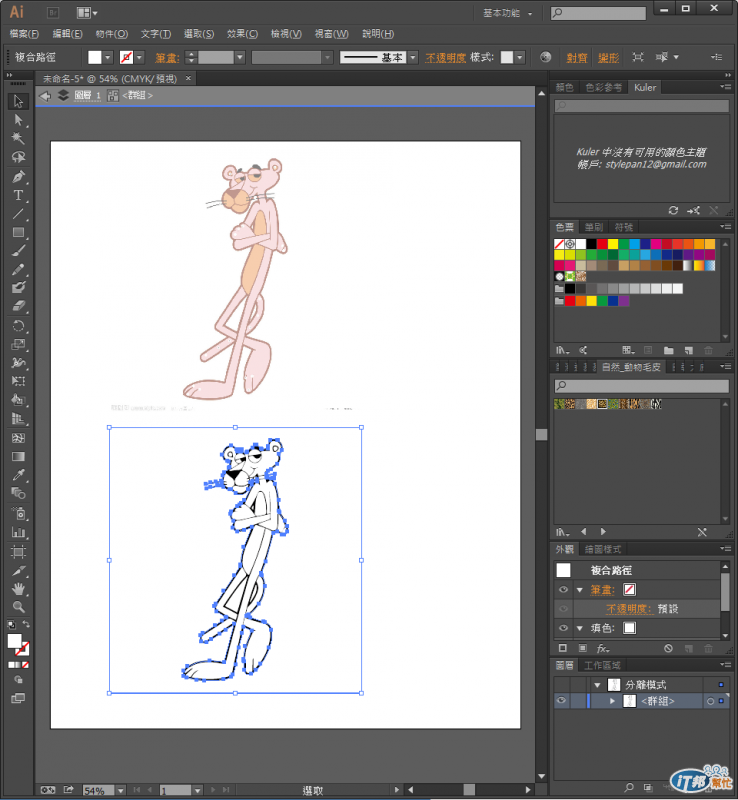Toggle visibility of the fill attribute
The width and height of the screenshot is (738, 800).
563,628
